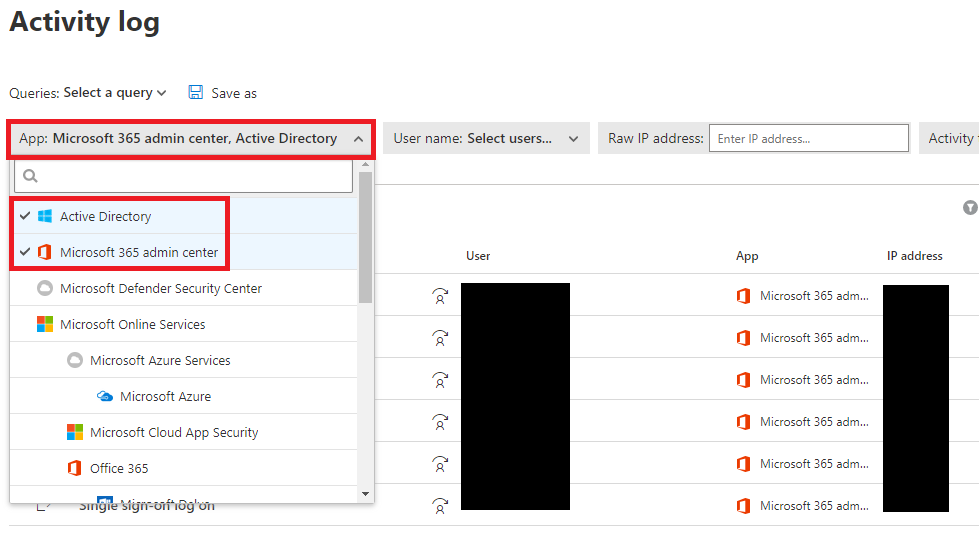Click the Save as label
This screenshot has width=979, height=536.
pos(234,94)
